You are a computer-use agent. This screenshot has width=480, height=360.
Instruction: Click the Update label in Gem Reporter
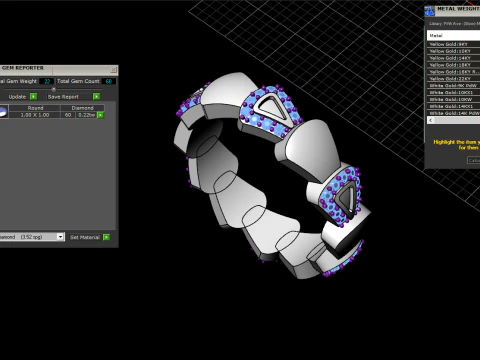[x=17, y=97]
